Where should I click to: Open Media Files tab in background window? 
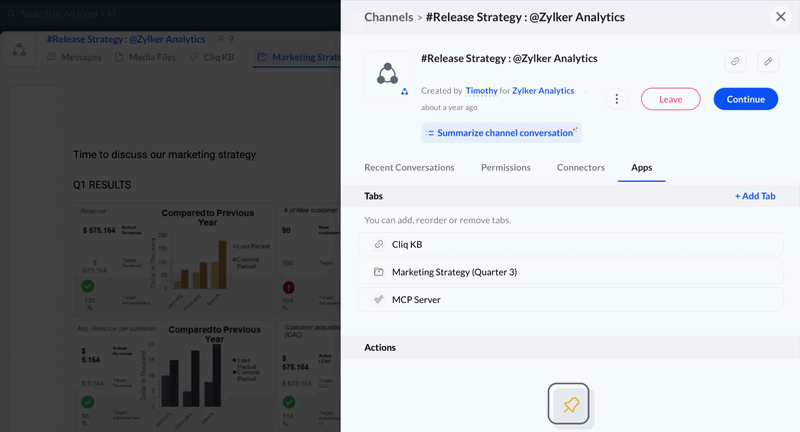click(145, 57)
